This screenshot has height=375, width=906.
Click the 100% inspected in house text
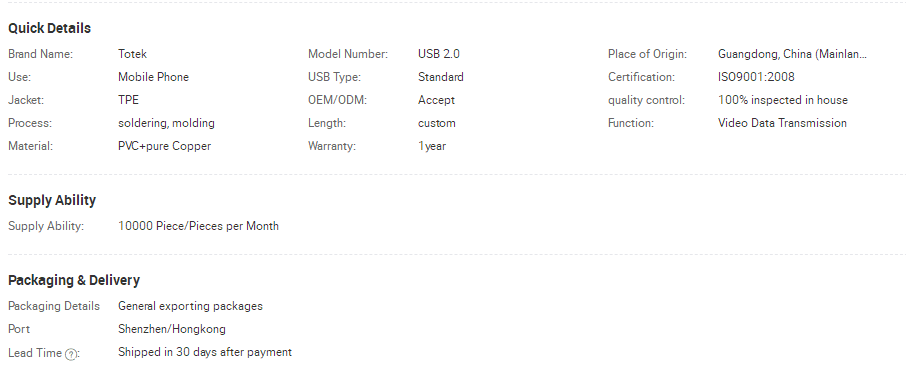(x=782, y=100)
